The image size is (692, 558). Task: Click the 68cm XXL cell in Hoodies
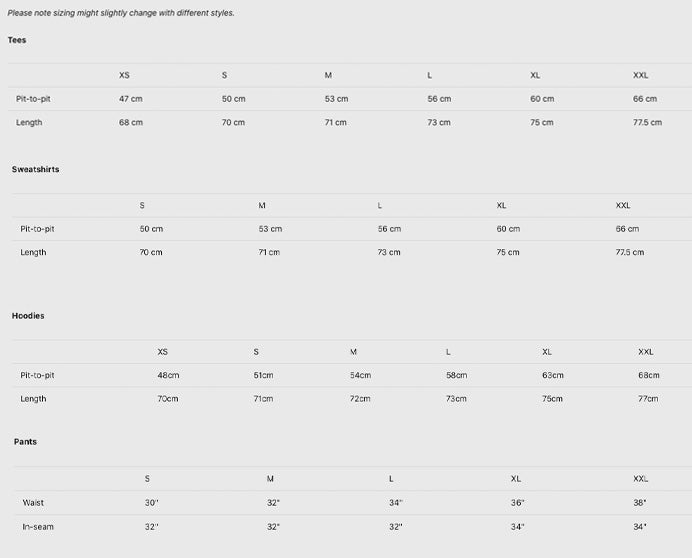point(648,375)
